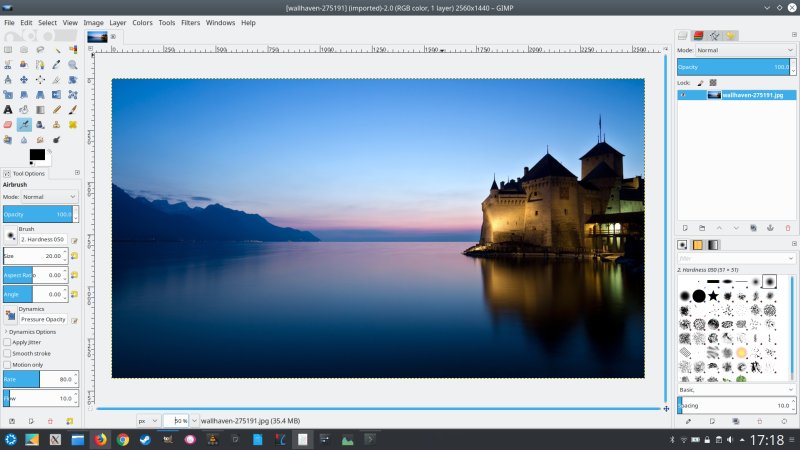The image size is (800, 450).
Task: Select the Scissors Select tool
Action: 8,65
